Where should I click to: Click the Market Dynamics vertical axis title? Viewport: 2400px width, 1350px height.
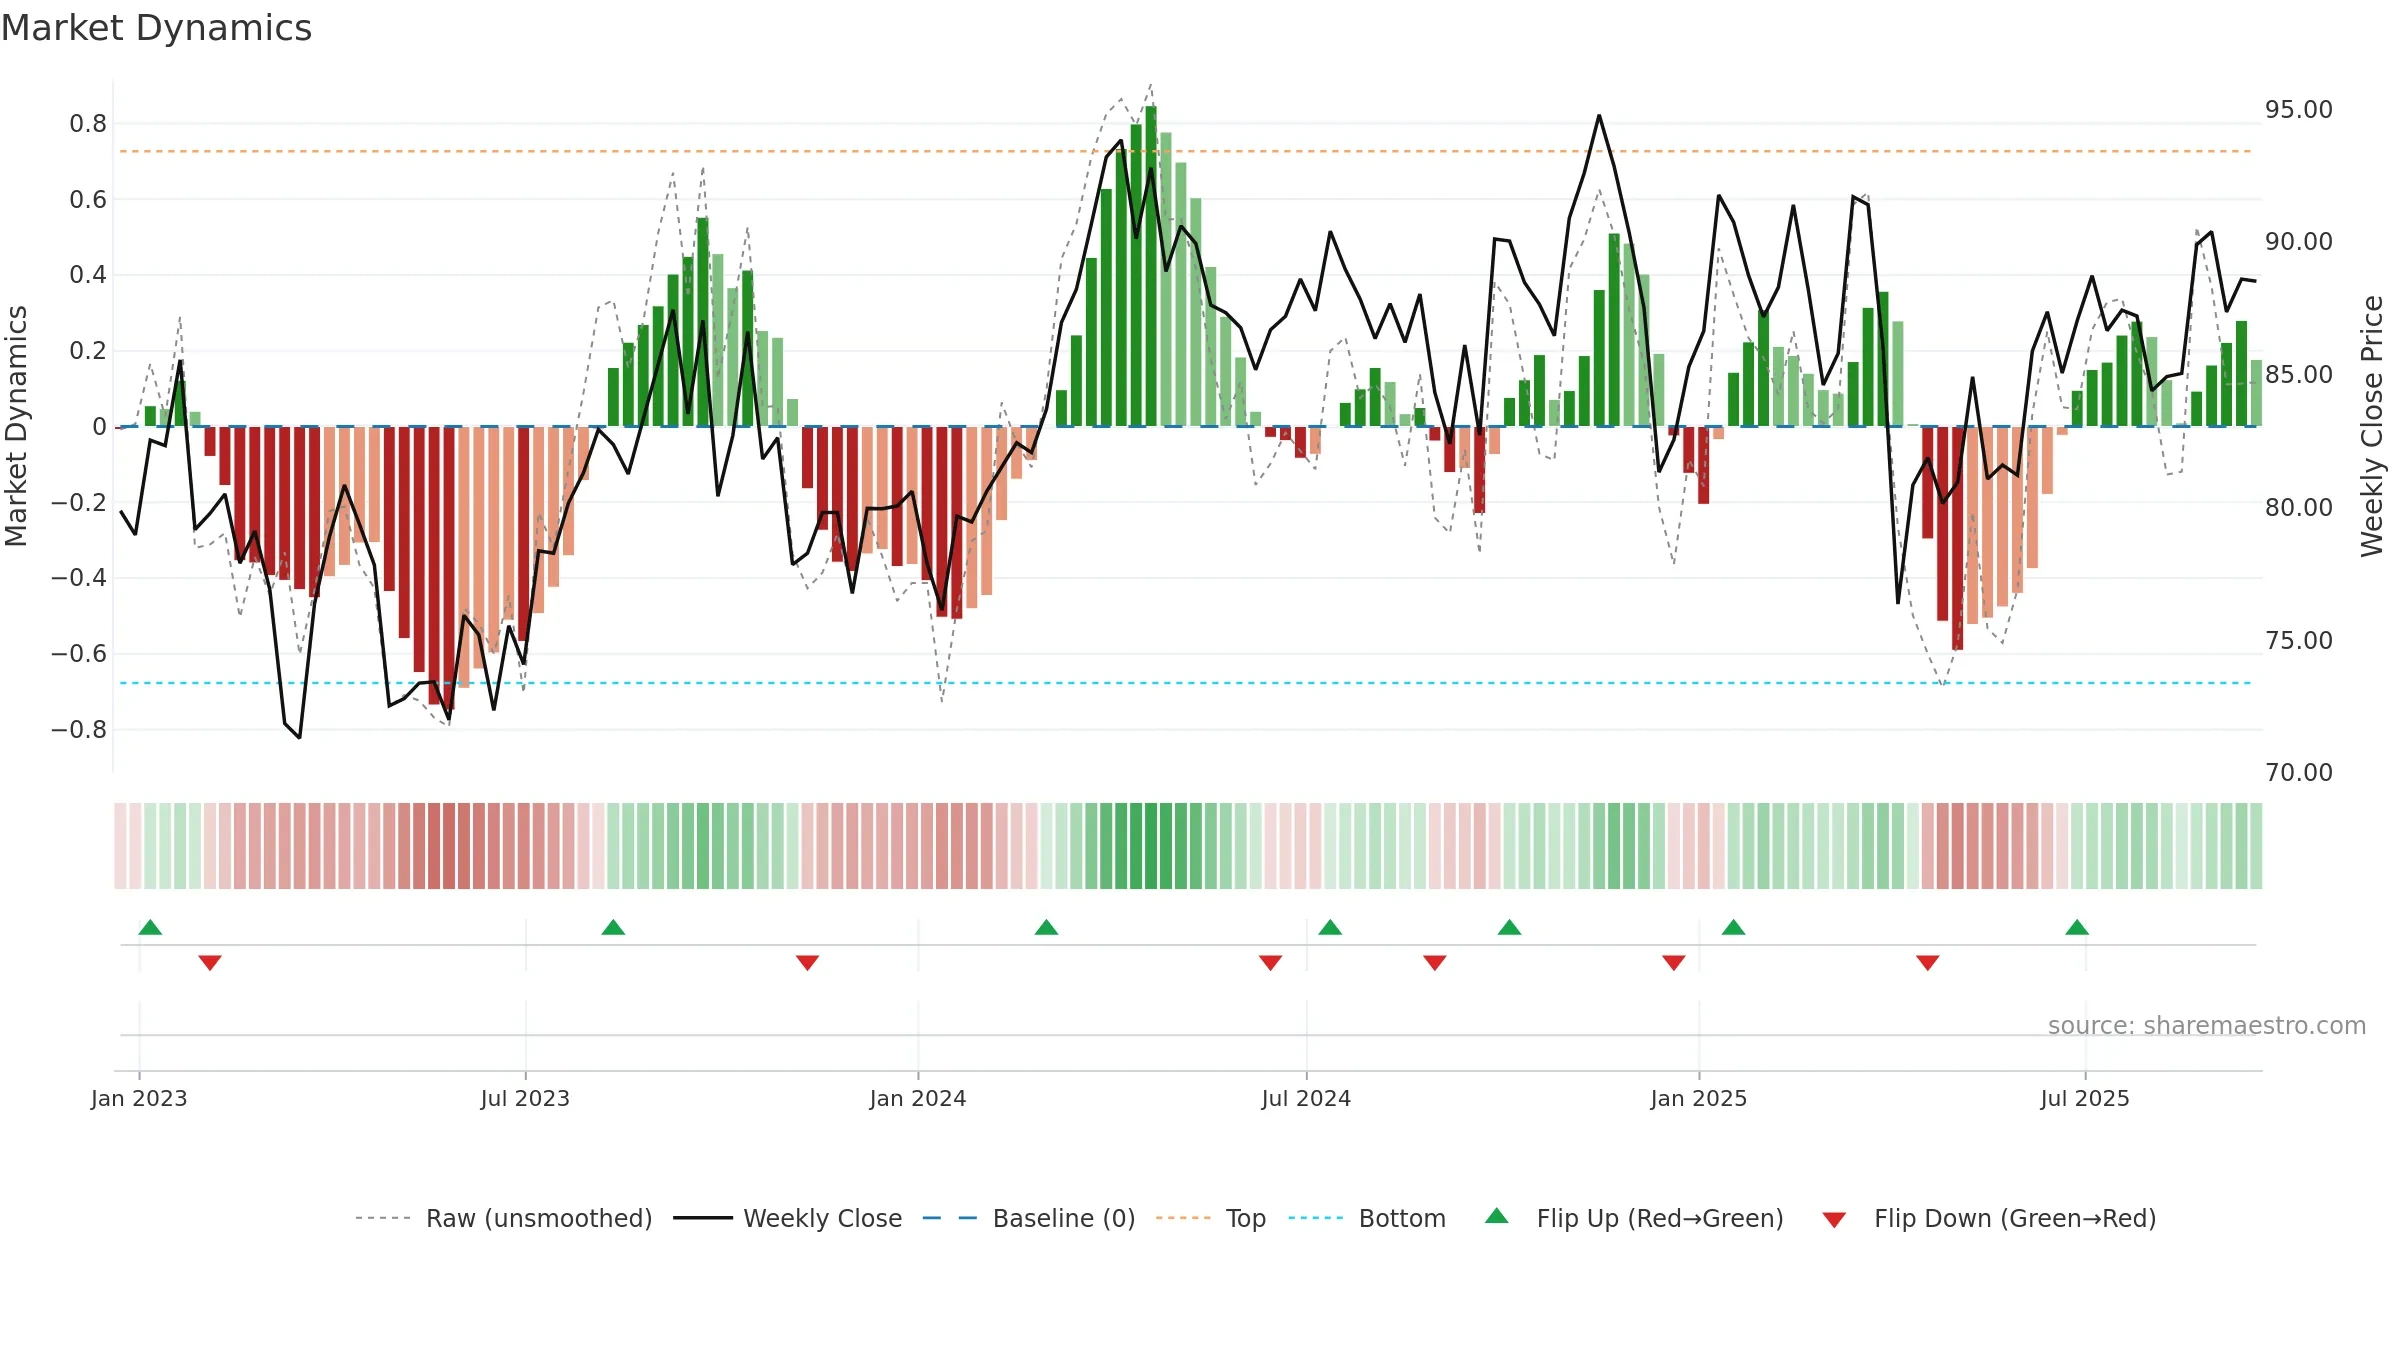(16, 426)
